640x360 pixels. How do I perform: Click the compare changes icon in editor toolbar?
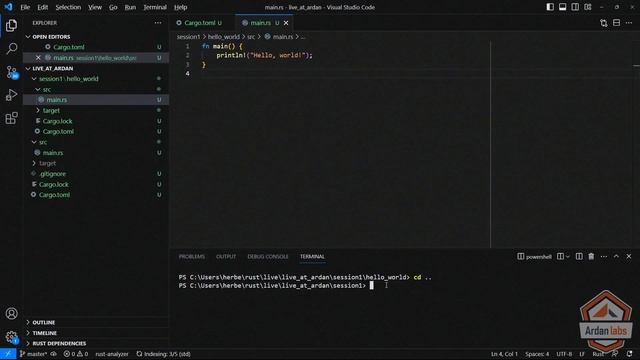[x=604, y=23]
